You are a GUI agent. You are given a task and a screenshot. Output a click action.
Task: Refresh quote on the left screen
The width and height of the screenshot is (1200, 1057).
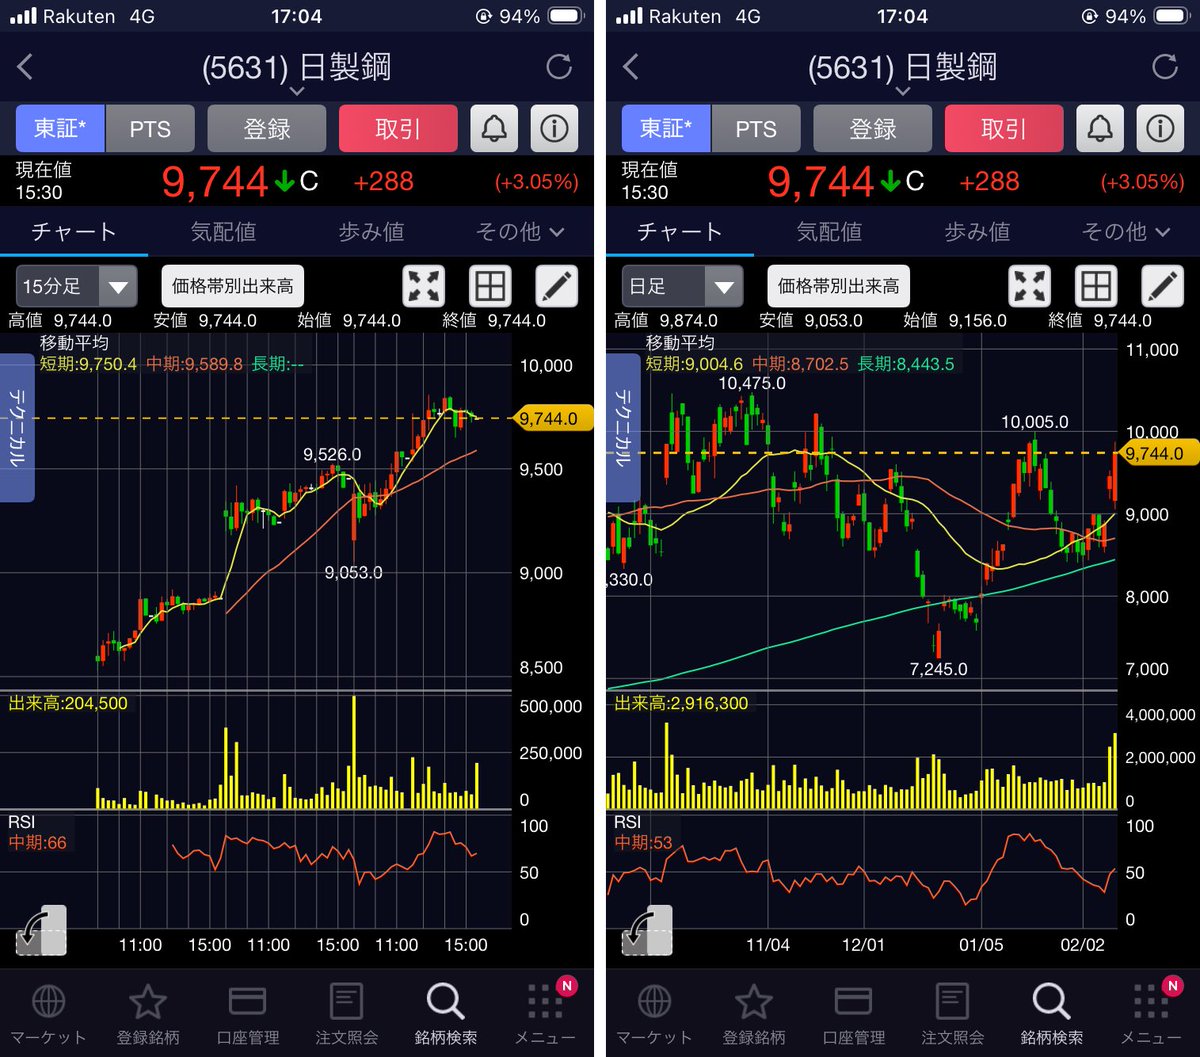559,67
